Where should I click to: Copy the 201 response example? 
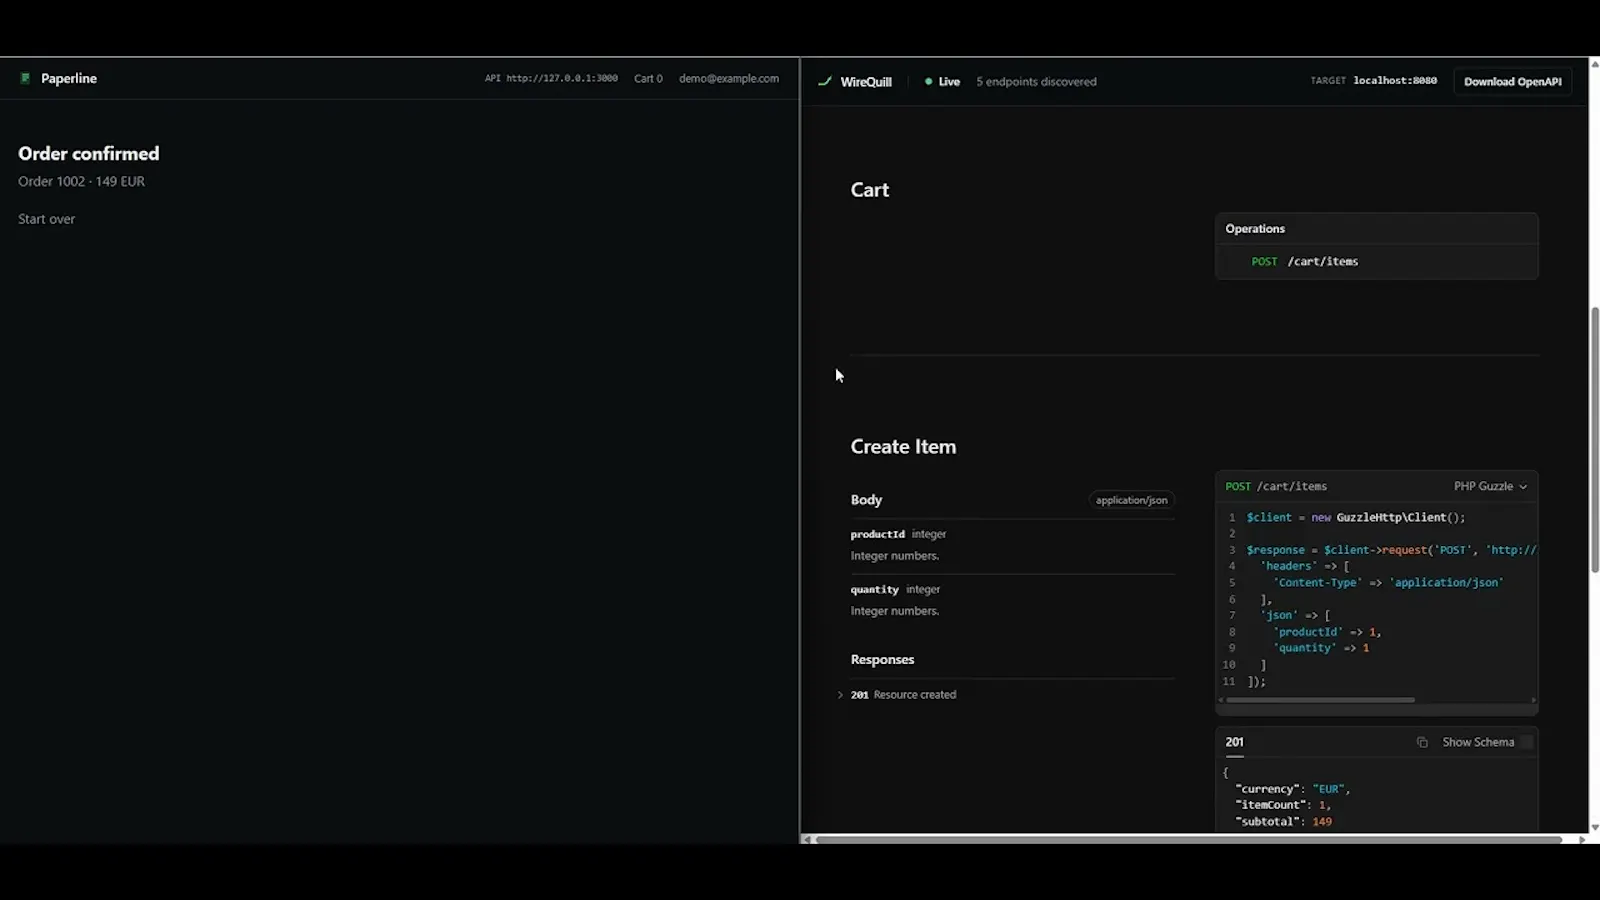(1422, 742)
